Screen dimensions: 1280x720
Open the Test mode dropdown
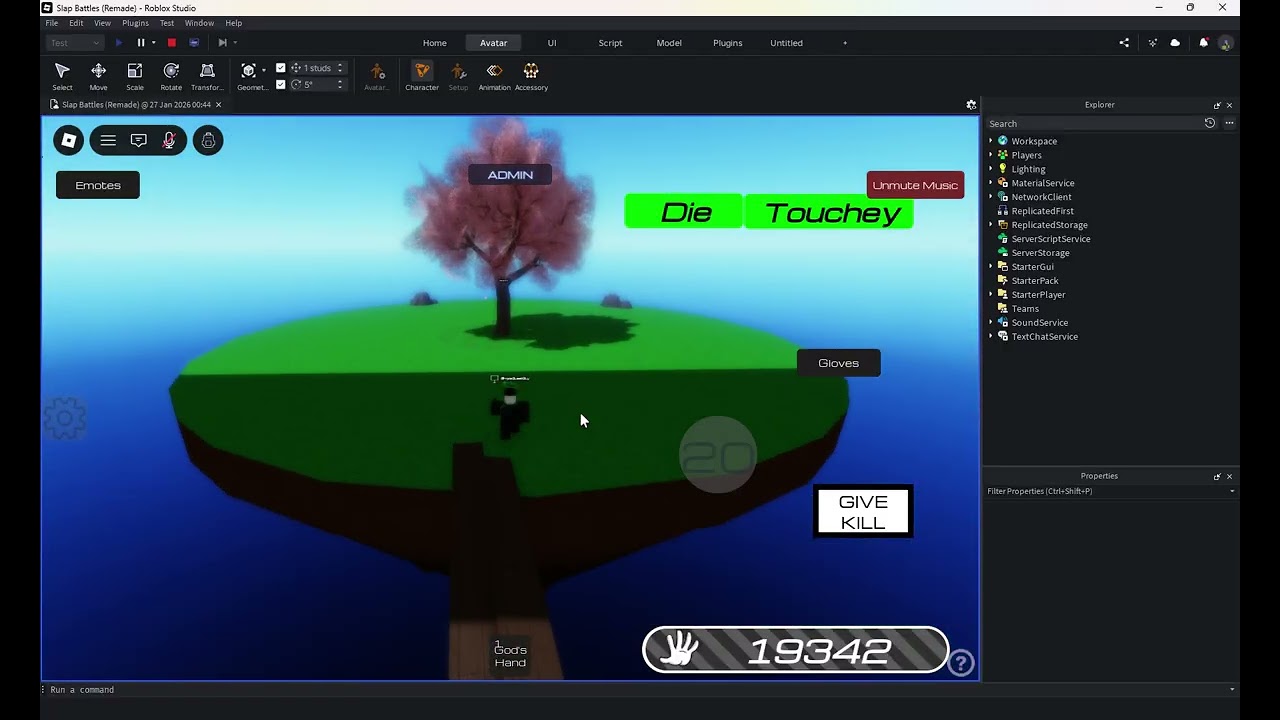[x=75, y=43]
